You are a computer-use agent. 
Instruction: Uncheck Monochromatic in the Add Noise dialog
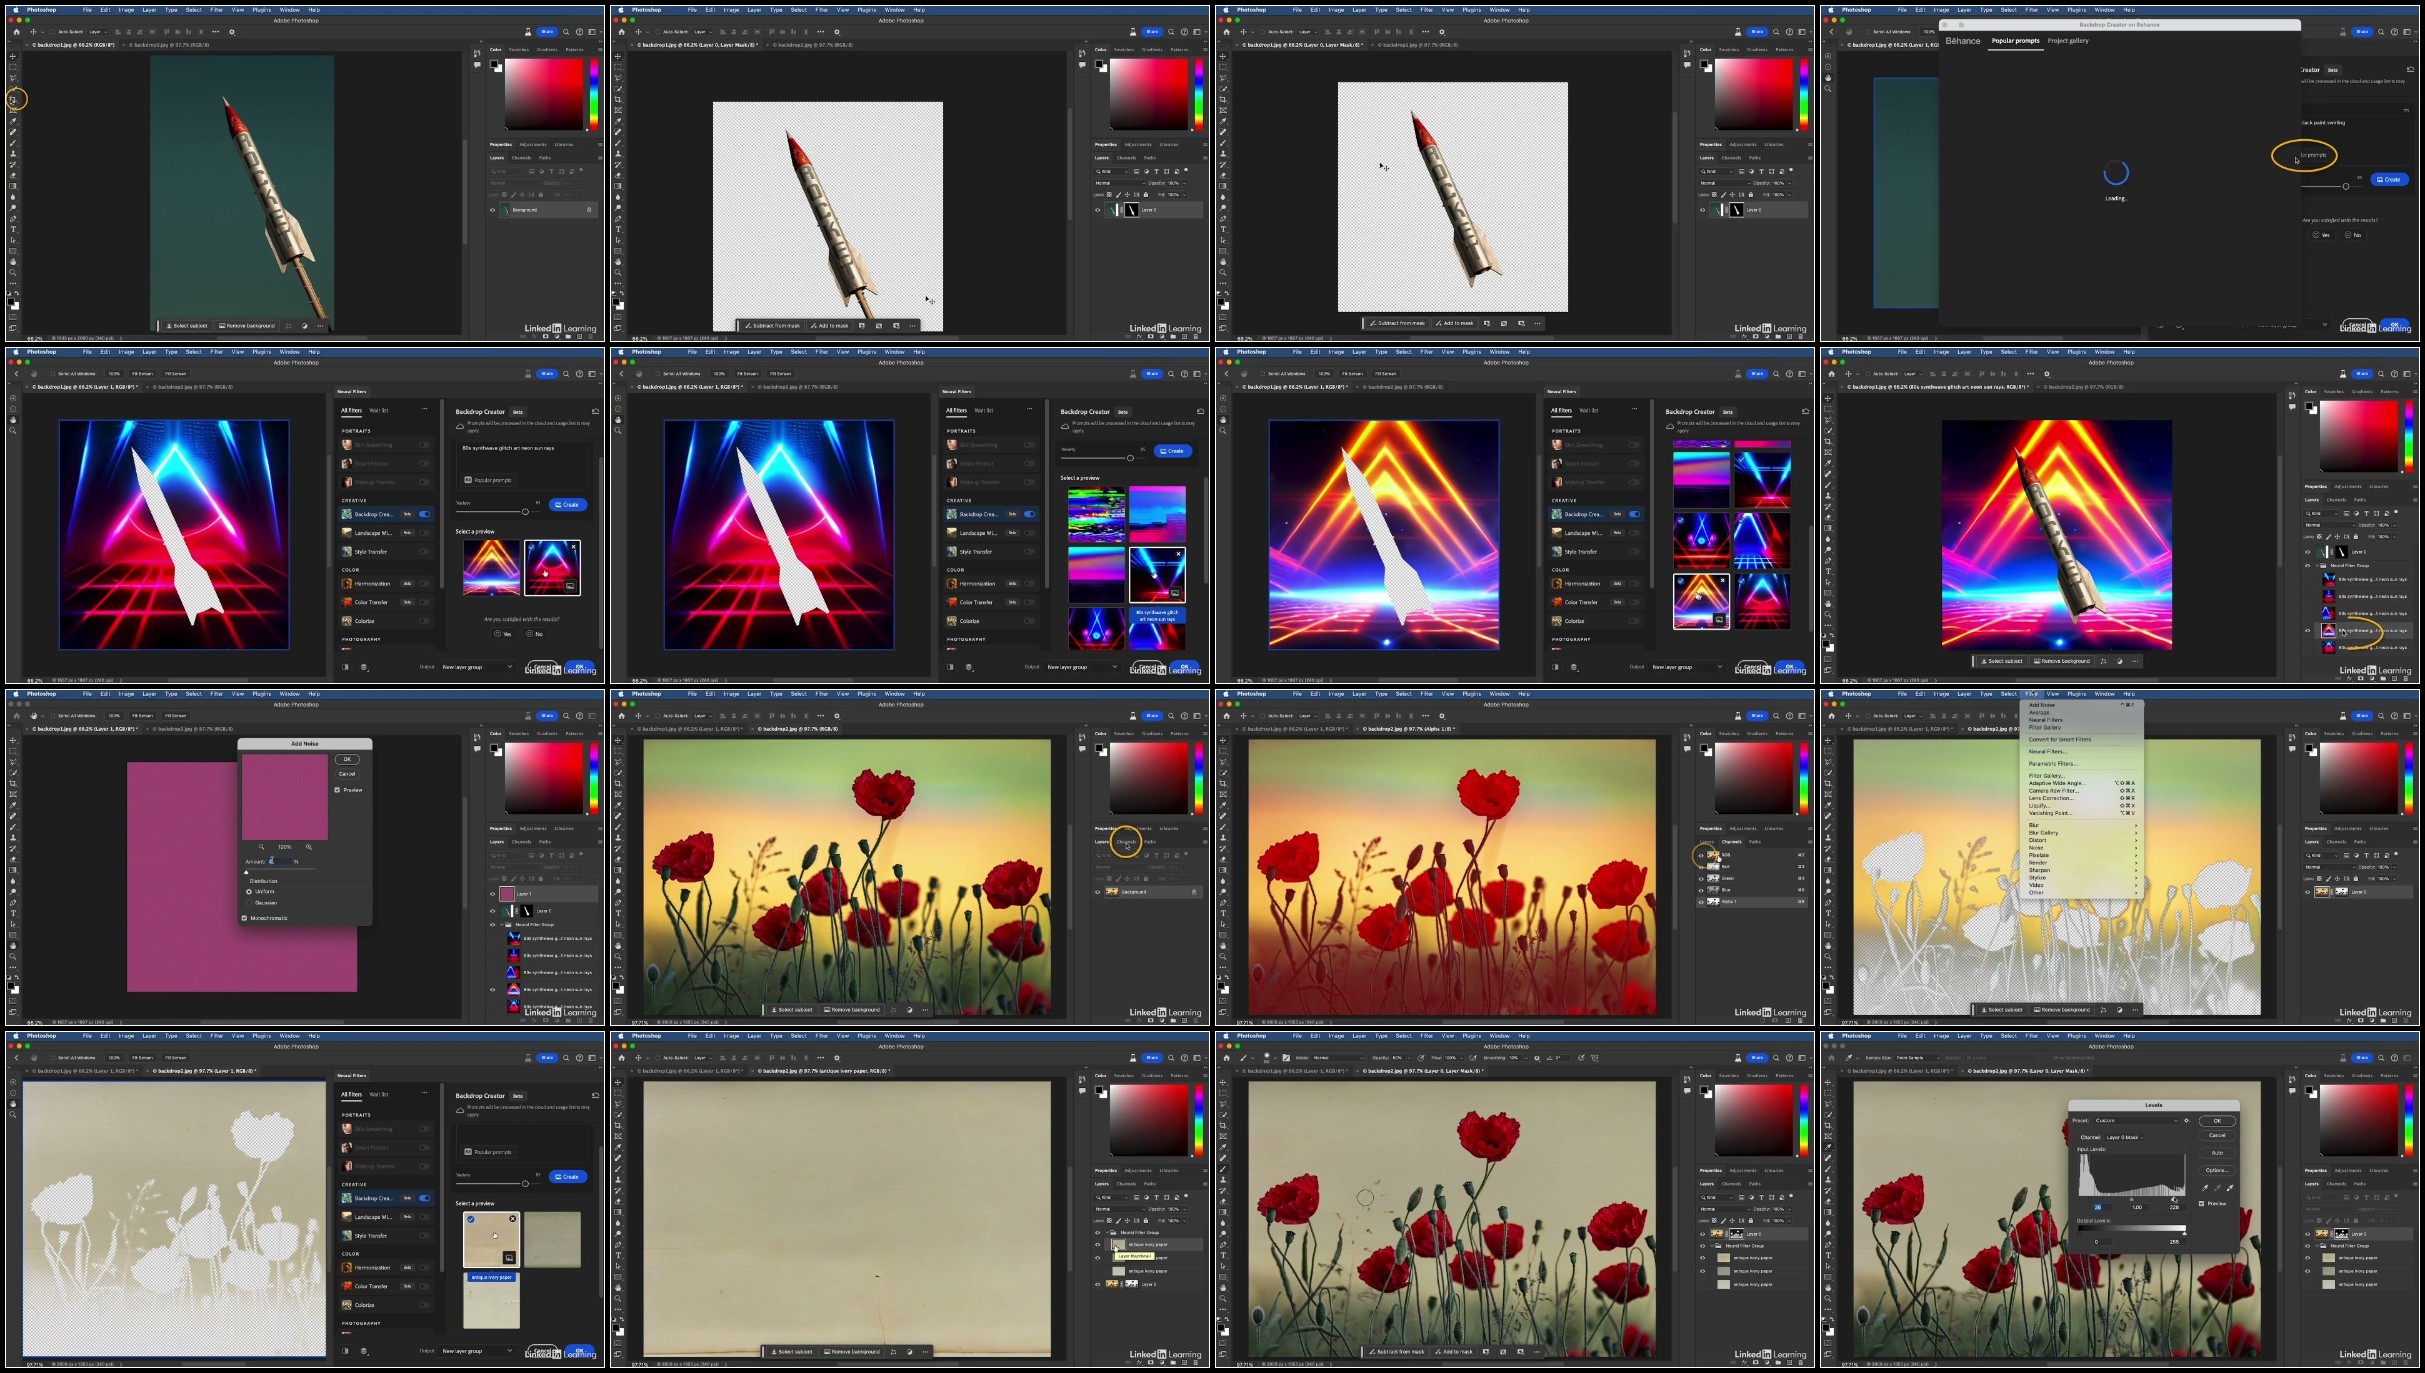244,918
